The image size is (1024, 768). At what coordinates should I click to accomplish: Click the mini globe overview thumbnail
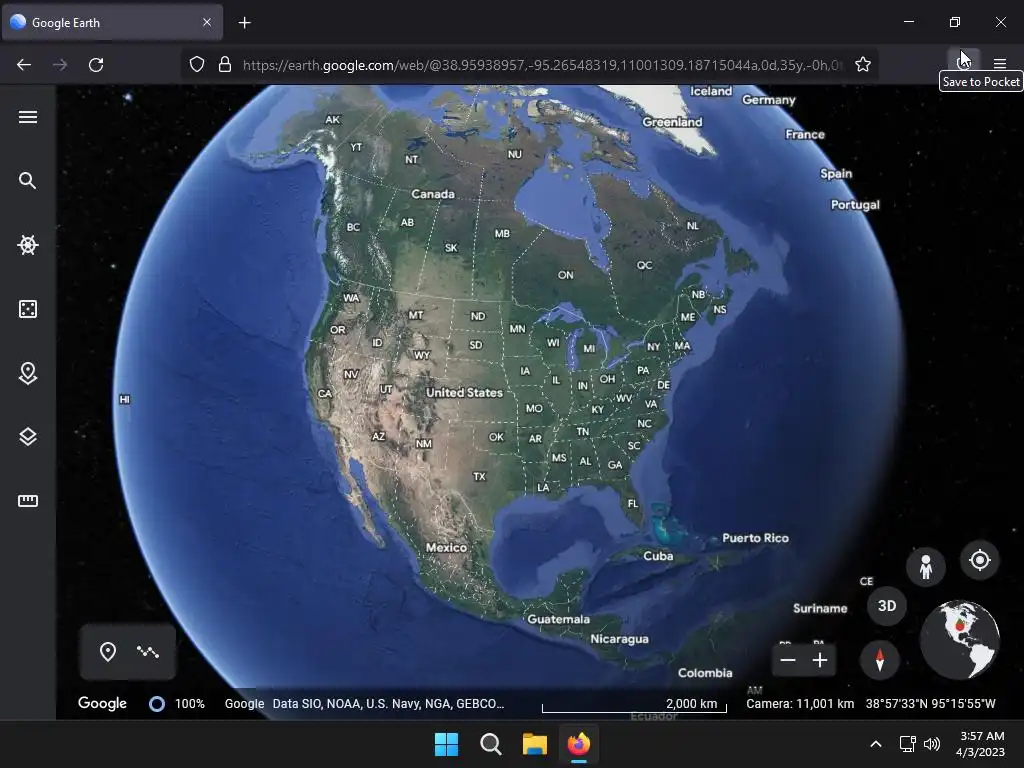pos(959,639)
